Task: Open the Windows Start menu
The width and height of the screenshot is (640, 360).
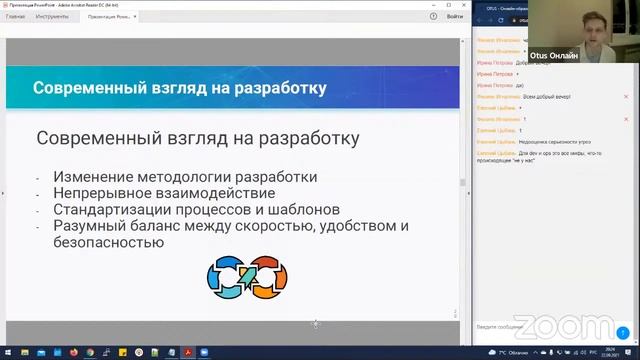Action: click(x=8, y=352)
